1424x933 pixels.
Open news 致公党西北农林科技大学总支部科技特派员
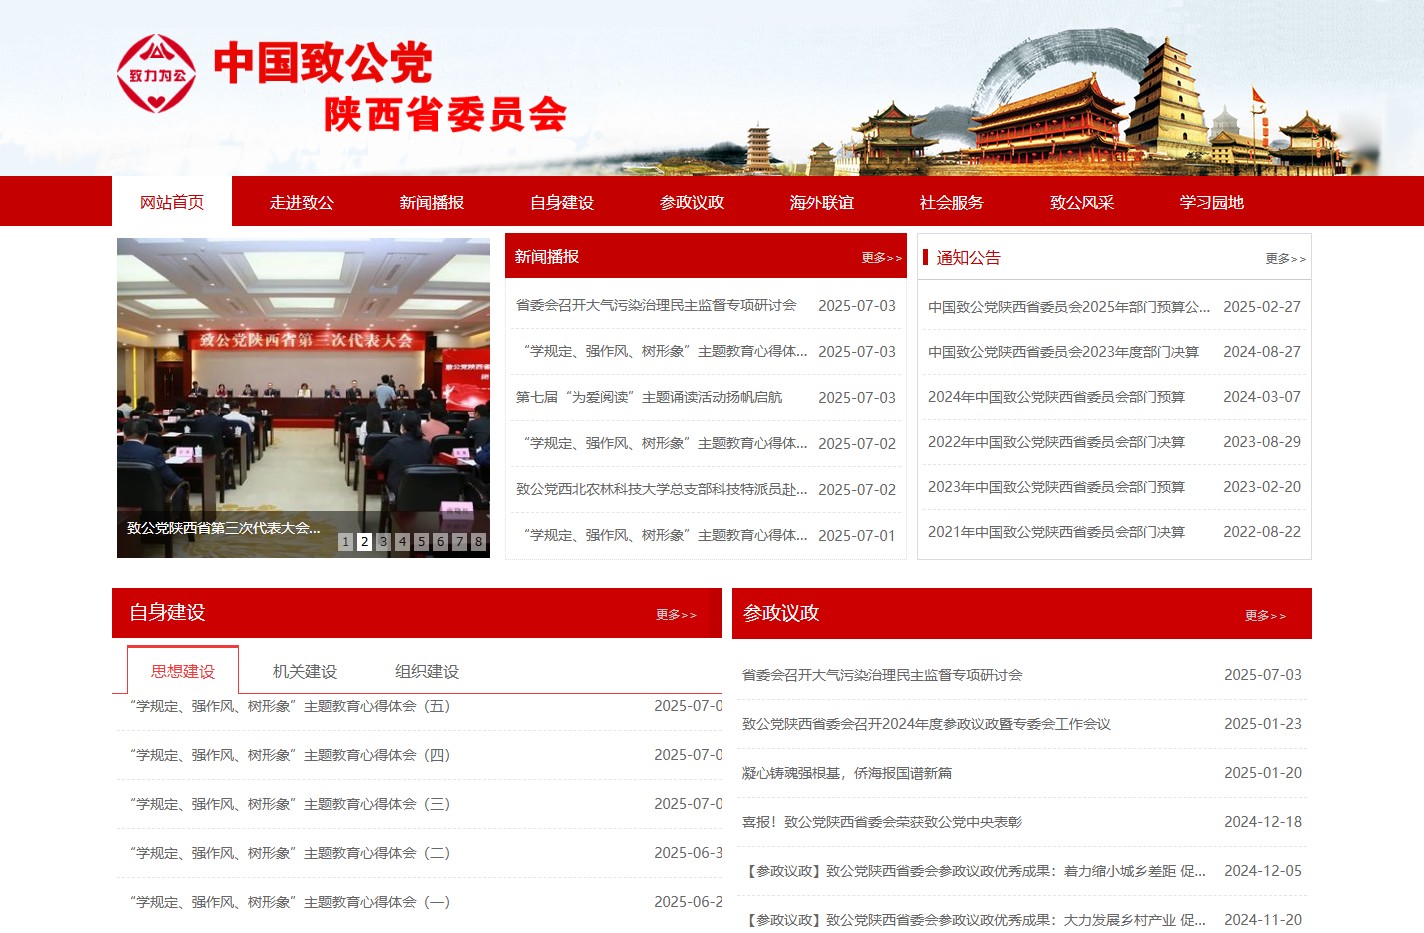661,489
